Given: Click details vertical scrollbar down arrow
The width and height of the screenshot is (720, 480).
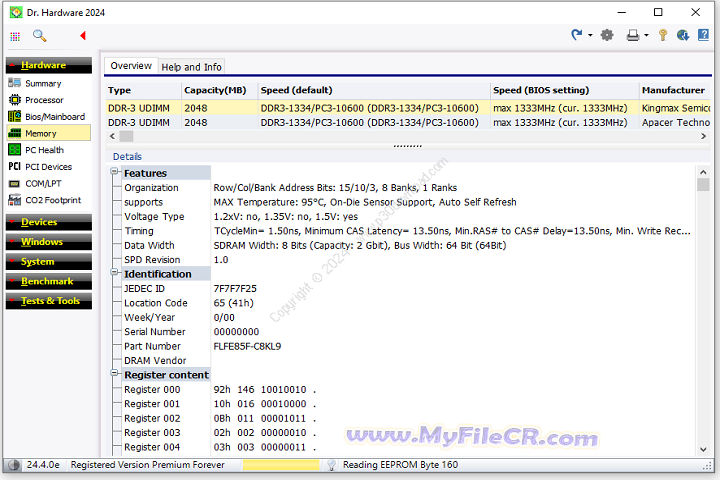Looking at the screenshot, I should [703, 450].
